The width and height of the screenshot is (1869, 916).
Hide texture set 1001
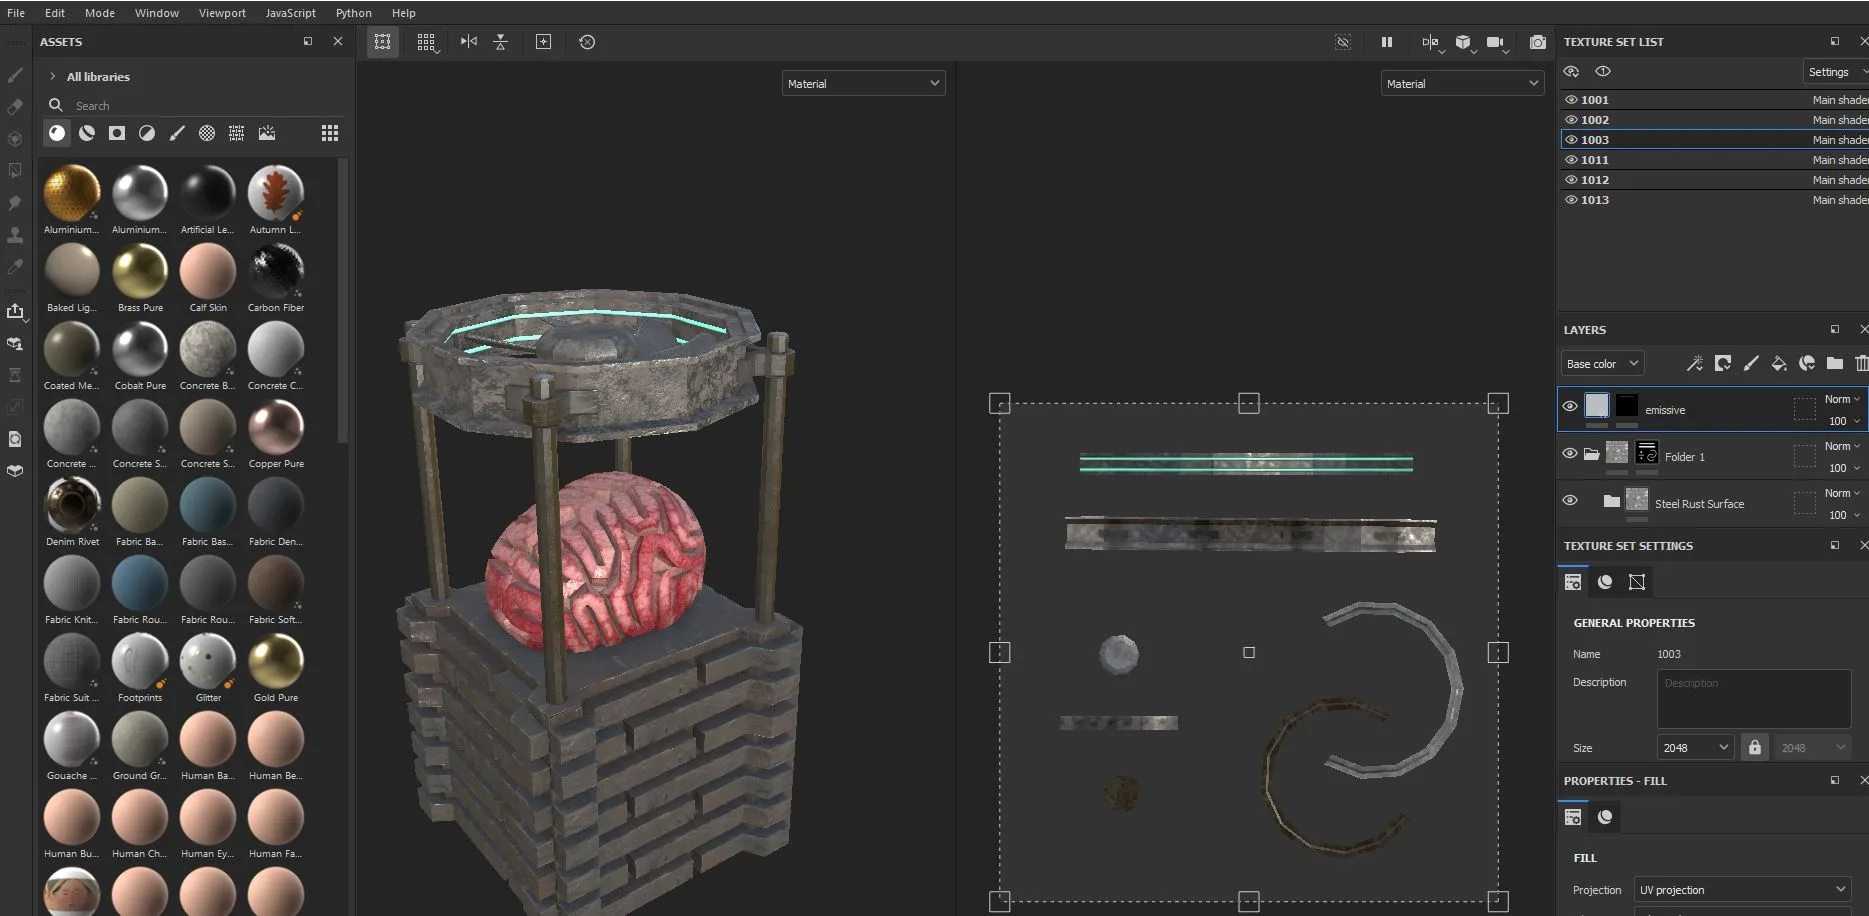click(x=1571, y=100)
